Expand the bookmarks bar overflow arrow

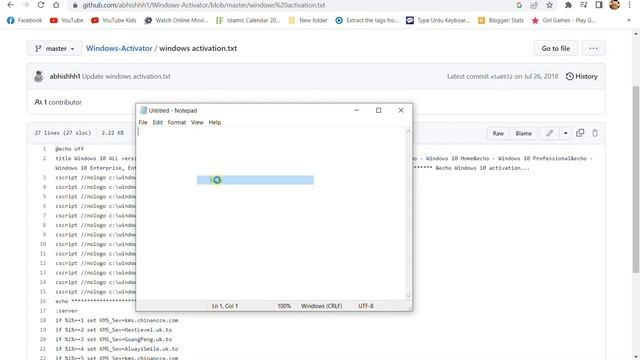629,20
